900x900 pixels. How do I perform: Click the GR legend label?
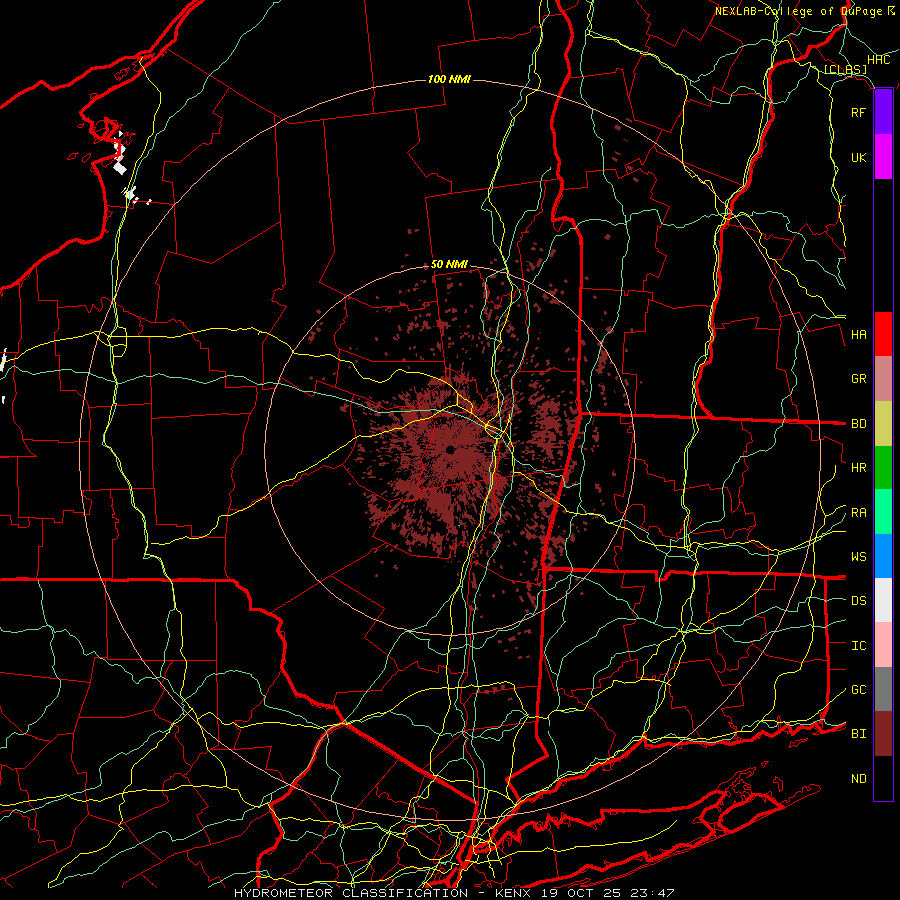[858, 379]
